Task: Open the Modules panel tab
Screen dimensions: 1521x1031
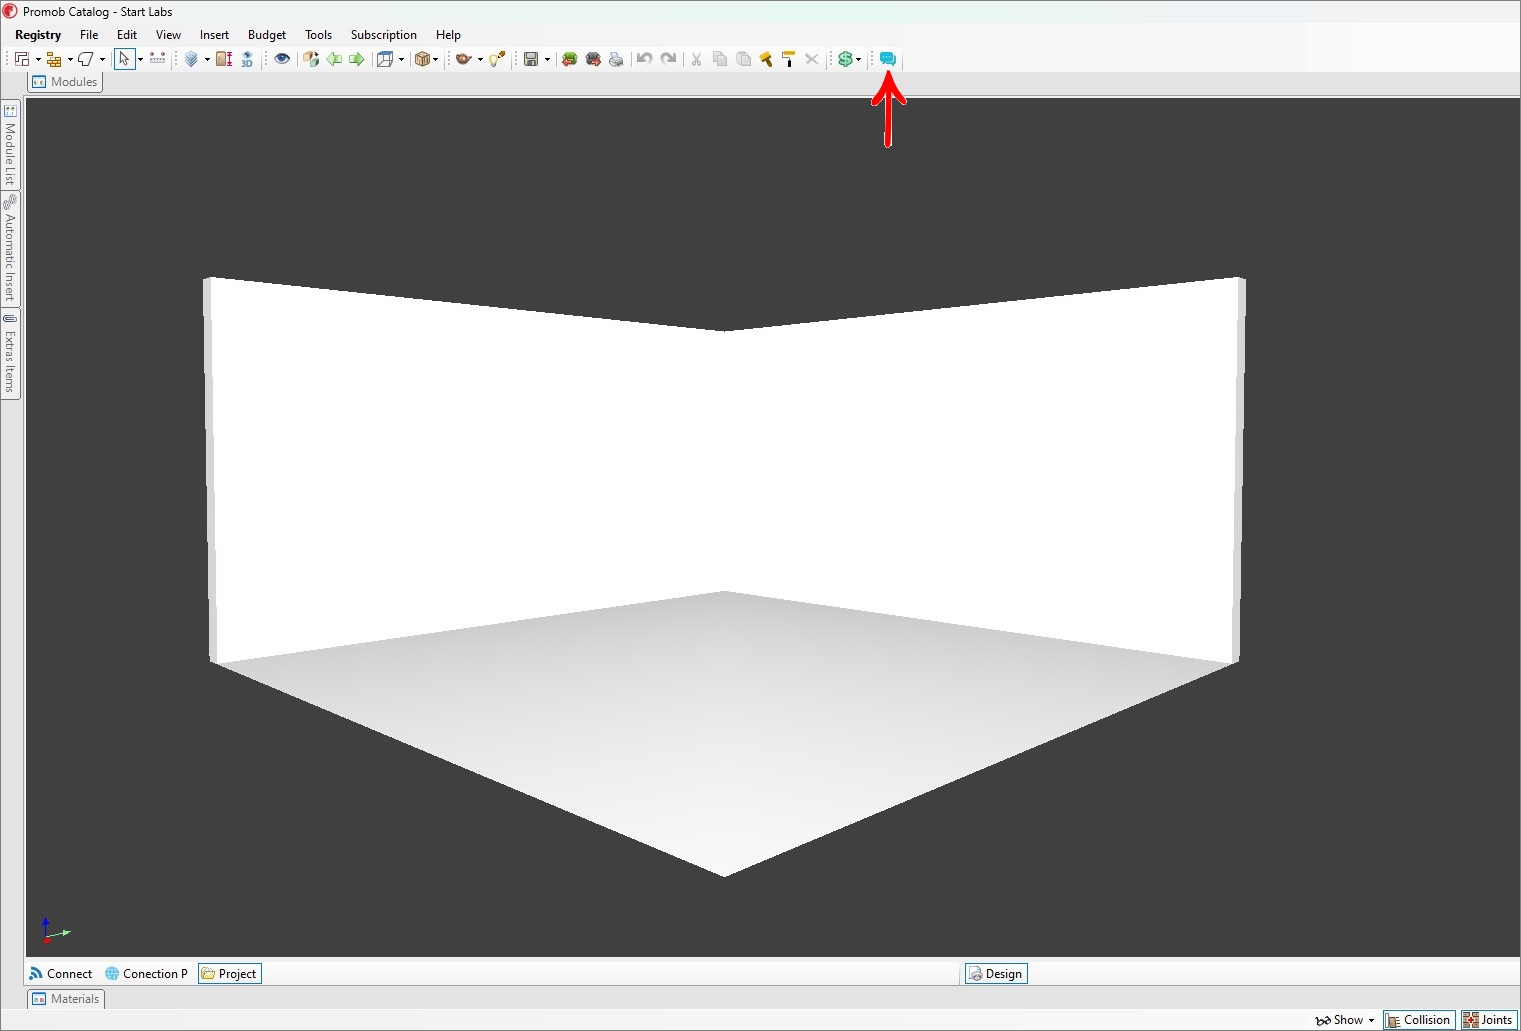Action: [x=65, y=82]
